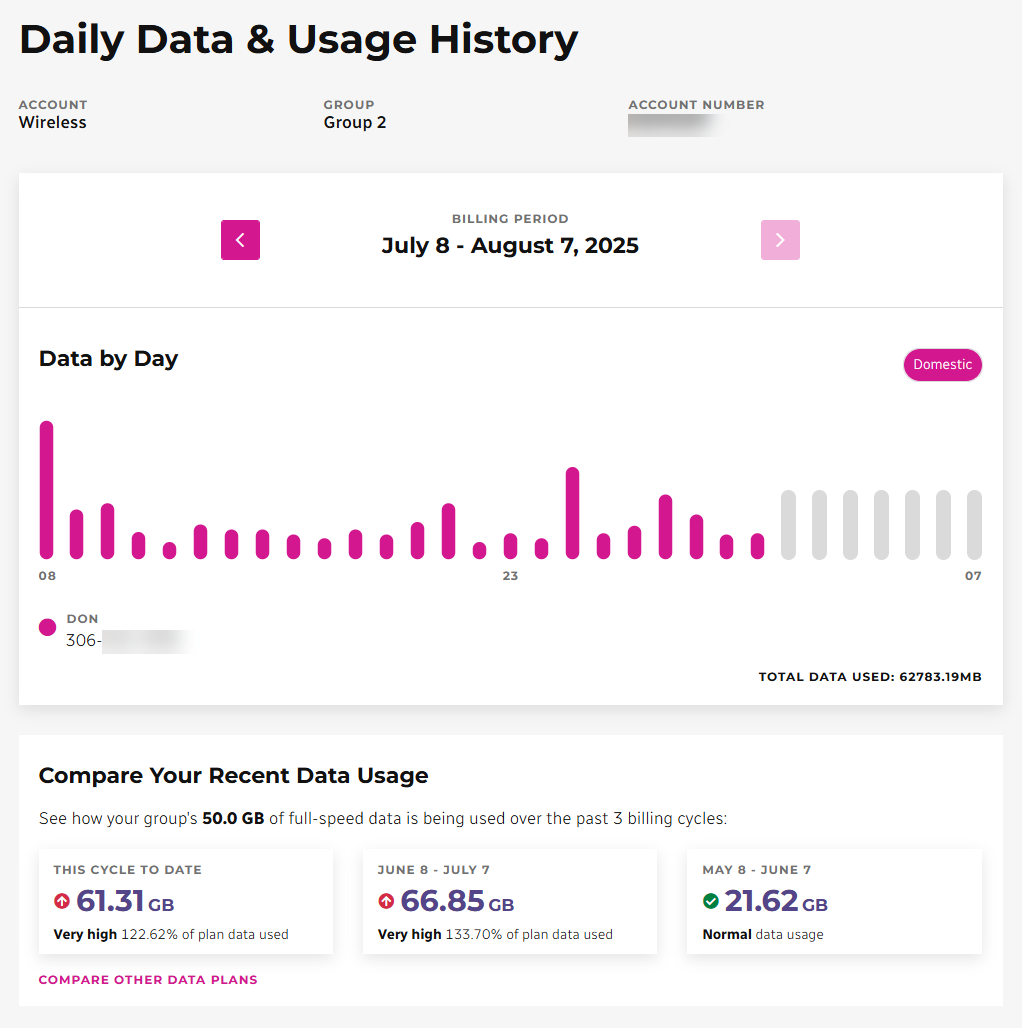Image resolution: width=1022 pixels, height=1028 pixels.
Task: Select the May 8 - June 7 usage card
Action: 833,903
